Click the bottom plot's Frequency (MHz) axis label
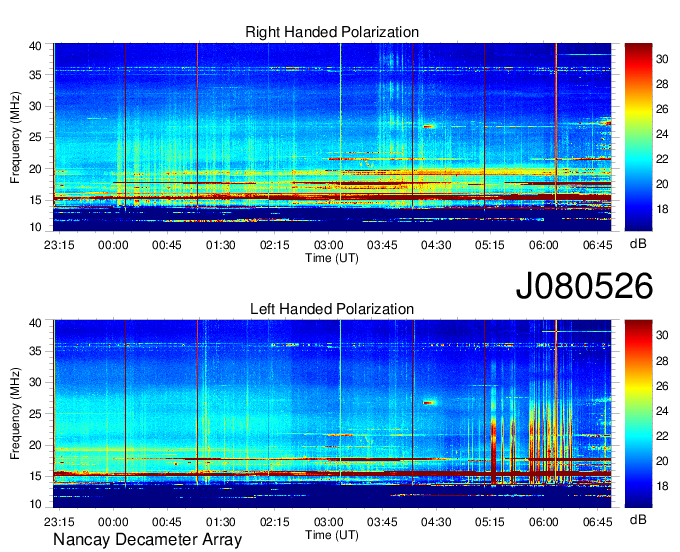Screen dimensions: 680x552 15,414
